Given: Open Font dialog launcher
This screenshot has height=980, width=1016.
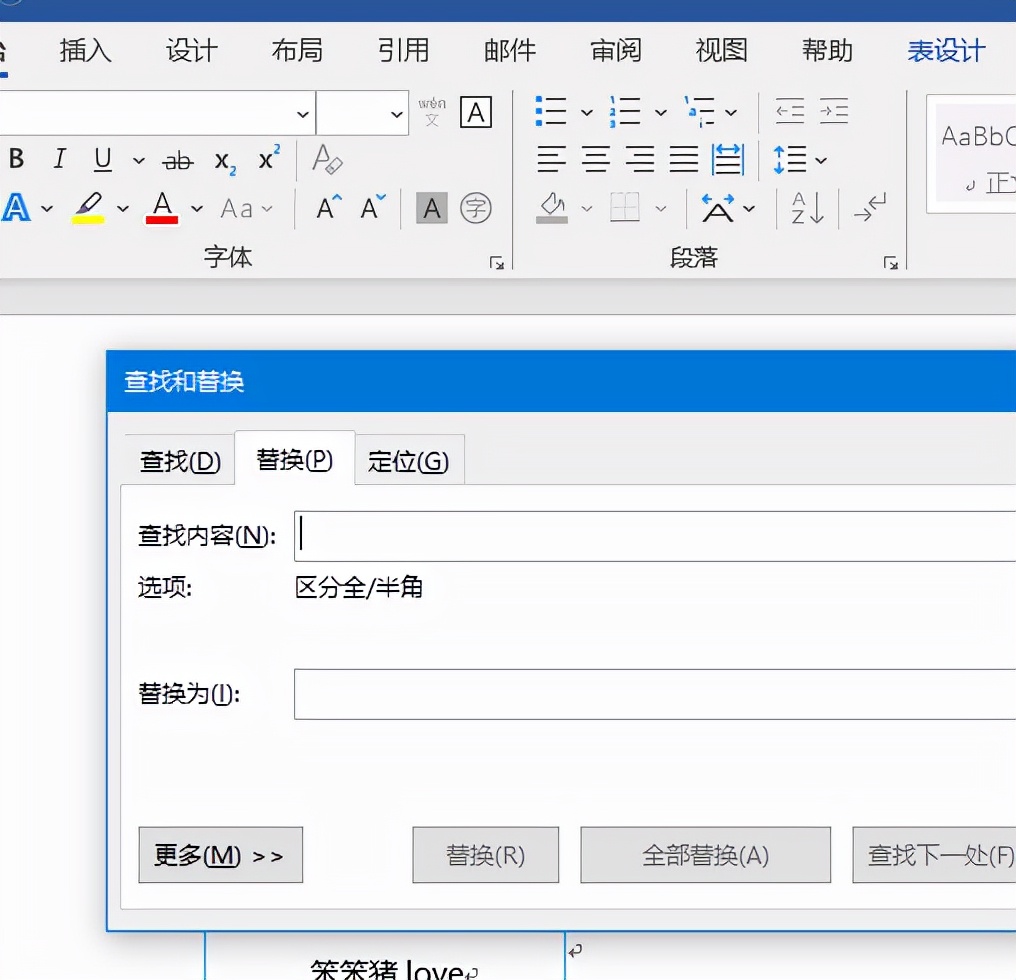Looking at the screenshot, I should [496, 262].
